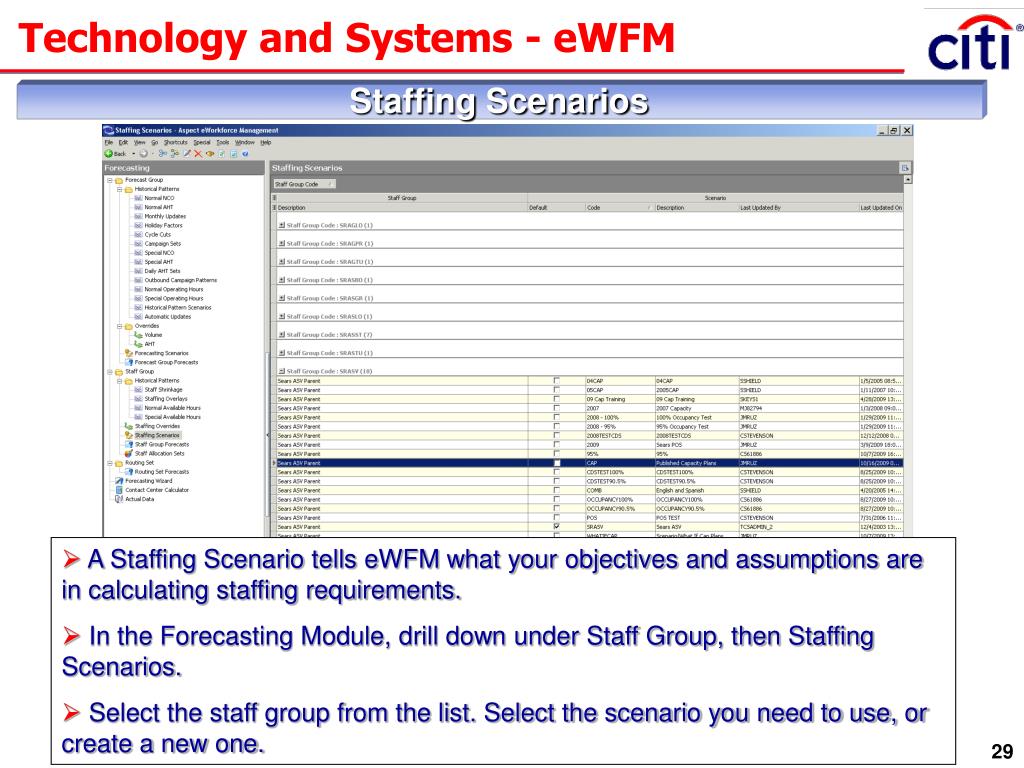The image size is (1024, 768).
Task: Expand Staff Group Code SRASGR group
Action: pyautogui.click(x=281, y=298)
